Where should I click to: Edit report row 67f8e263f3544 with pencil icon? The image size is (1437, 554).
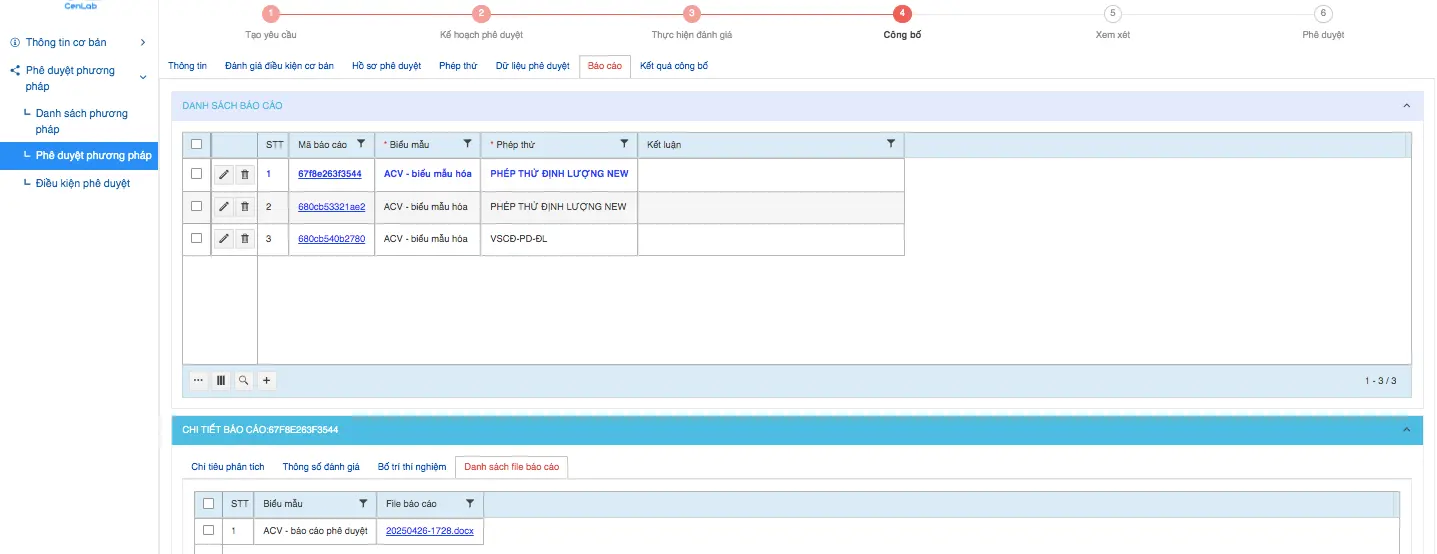(x=224, y=175)
